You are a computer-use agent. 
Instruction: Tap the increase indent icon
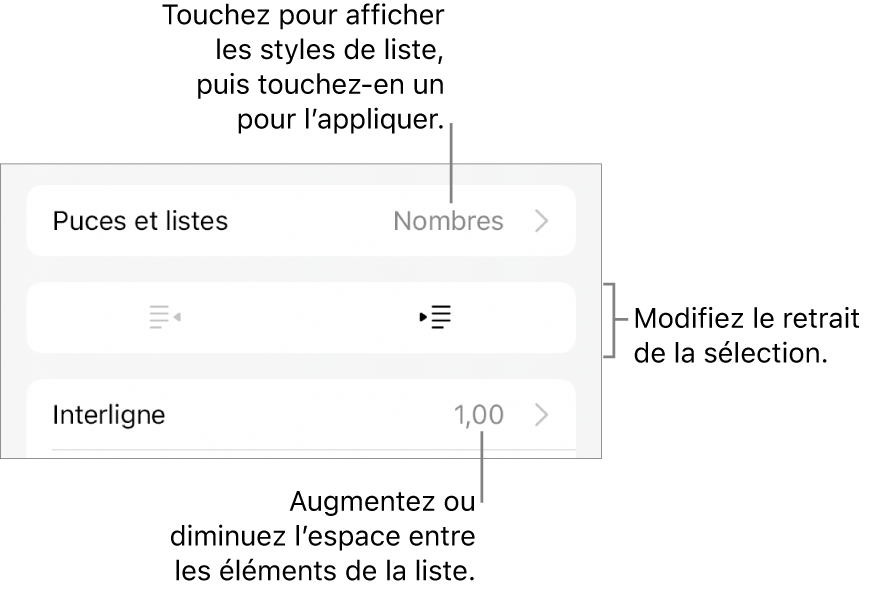coord(436,317)
